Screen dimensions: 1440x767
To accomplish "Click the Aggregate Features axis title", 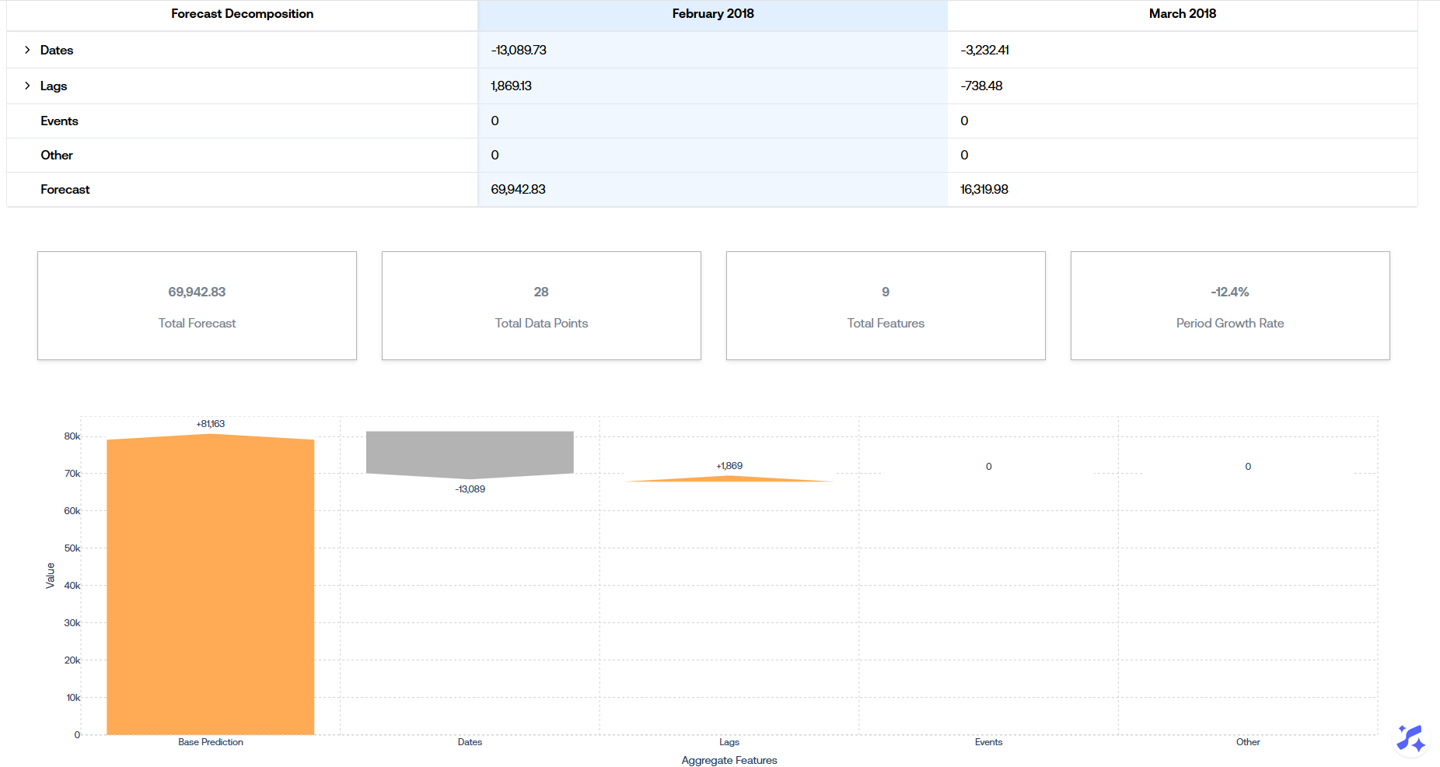I will click(729, 760).
